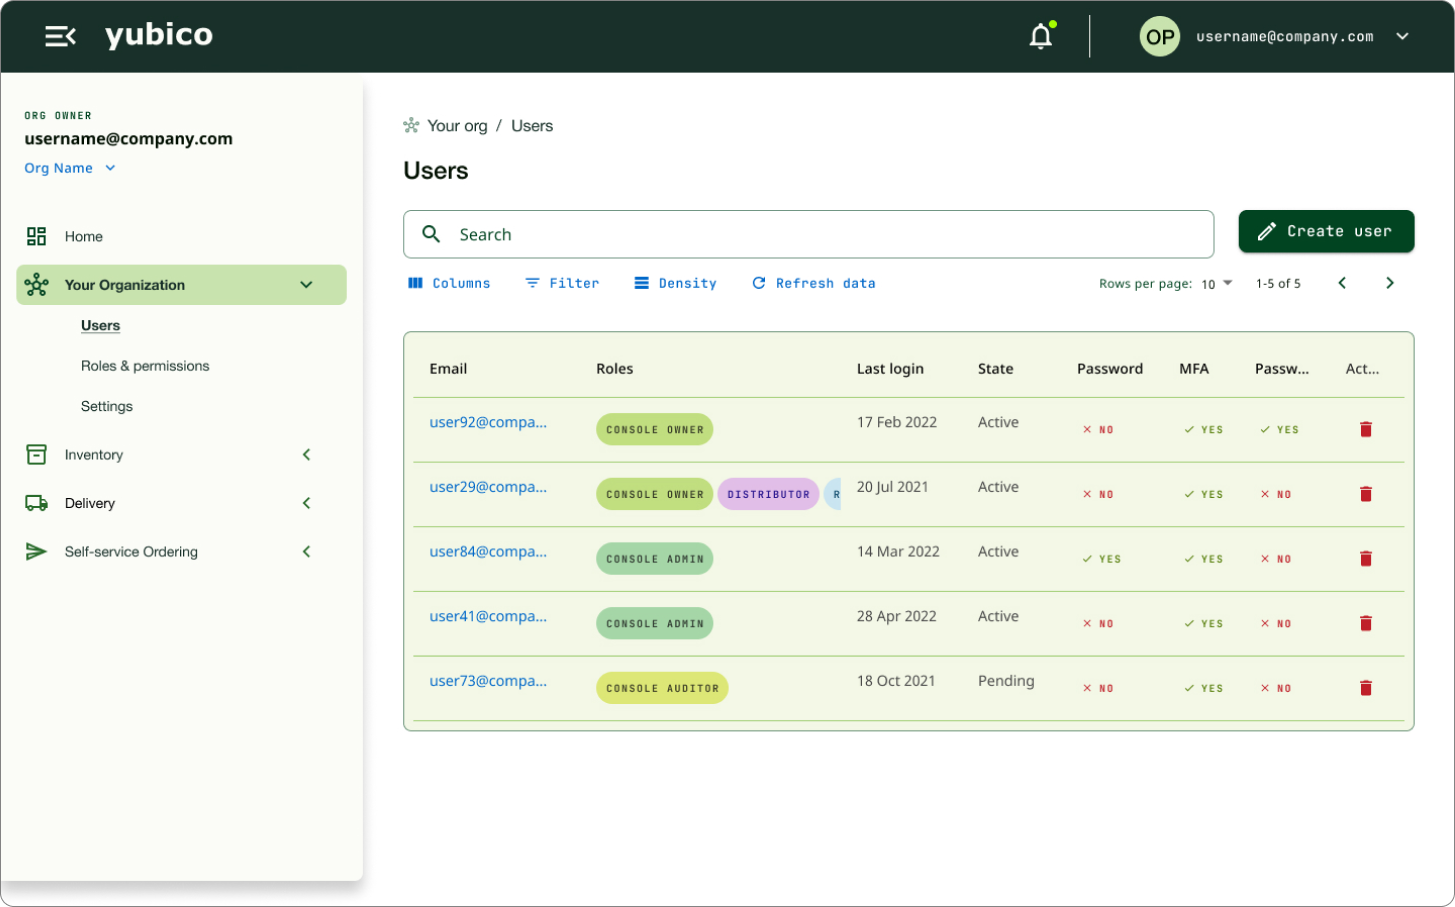This screenshot has height=907, width=1455.
Task: Open the Columns selector
Action: click(x=449, y=283)
